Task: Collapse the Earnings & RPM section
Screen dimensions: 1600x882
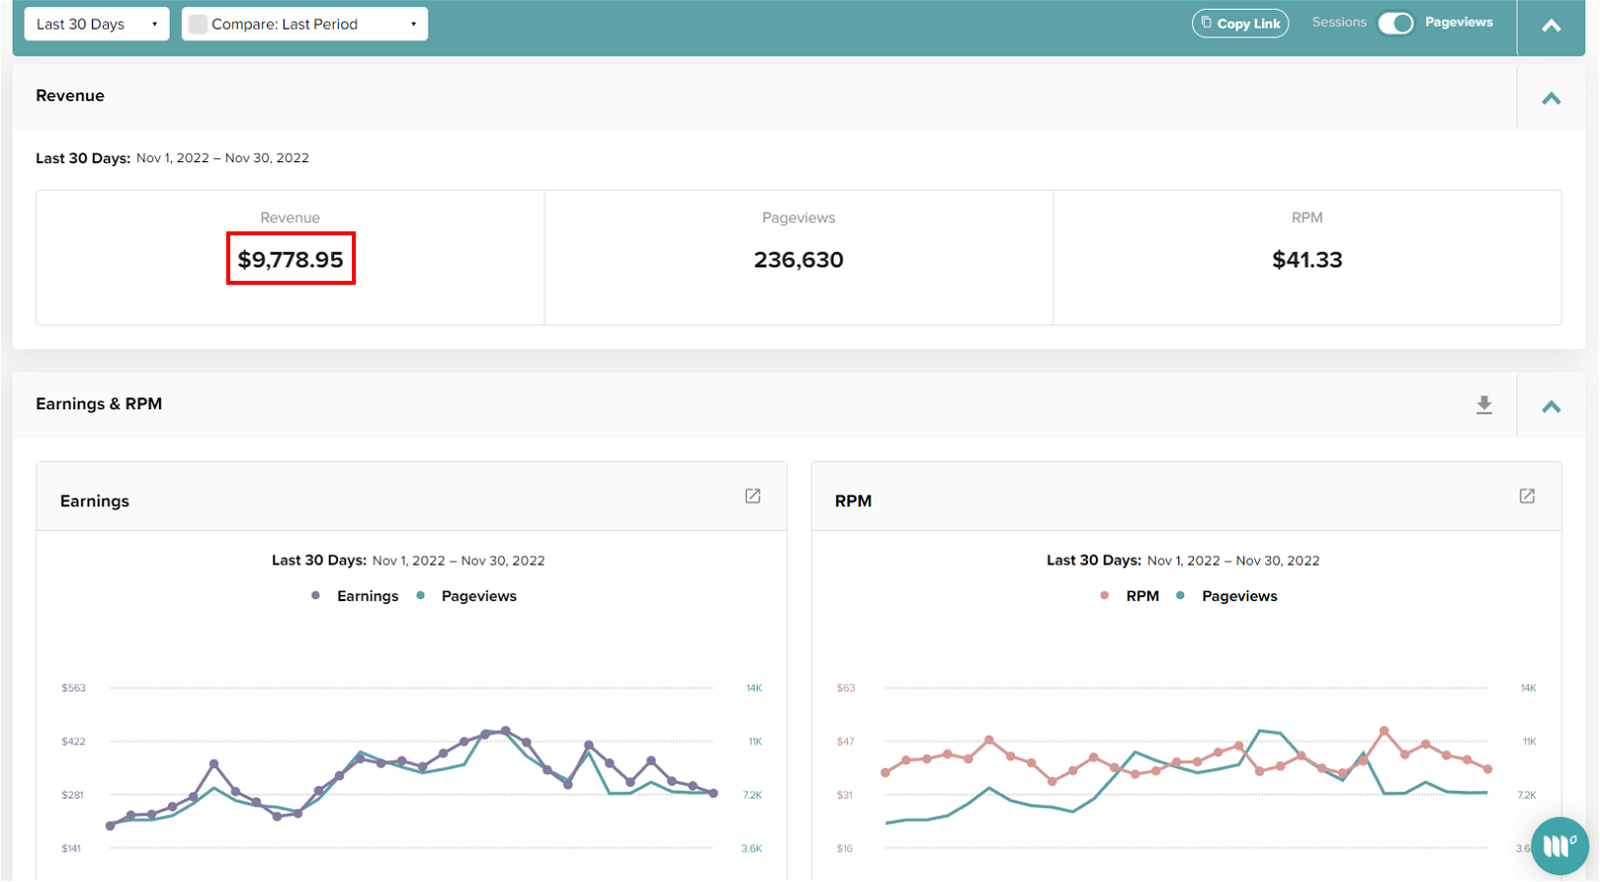Action: [1551, 406]
